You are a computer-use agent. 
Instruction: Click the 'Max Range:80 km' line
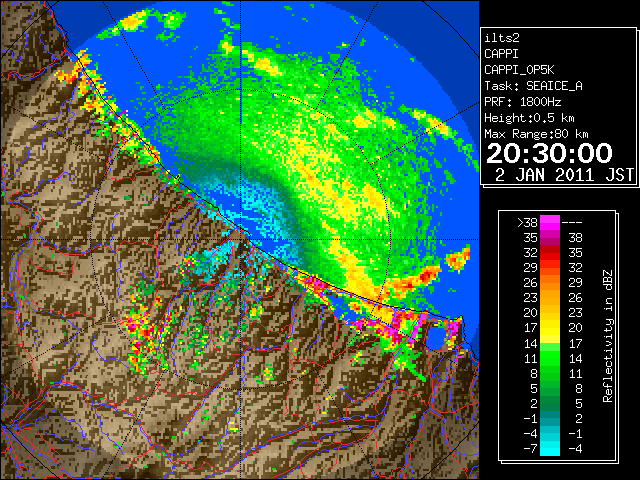[x=536, y=134]
